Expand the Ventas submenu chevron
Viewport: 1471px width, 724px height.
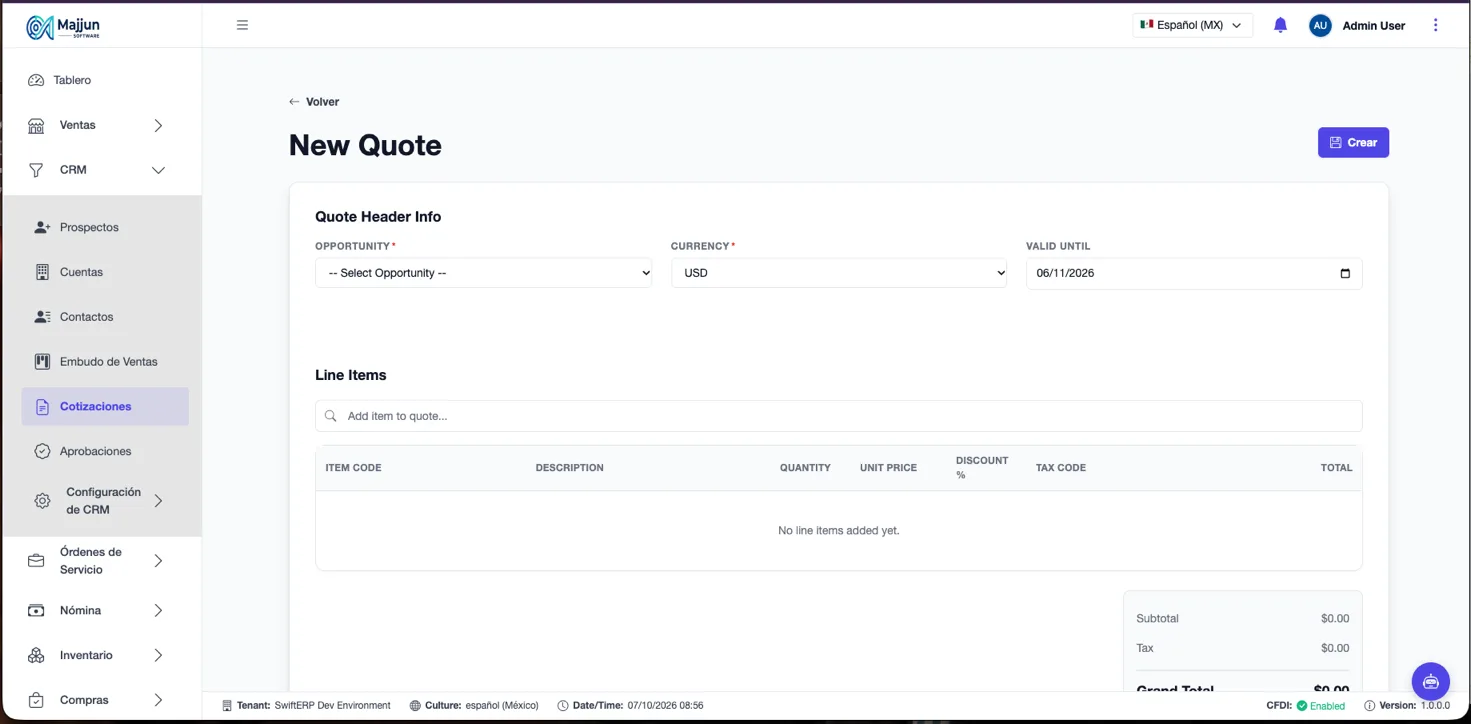(x=158, y=126)
